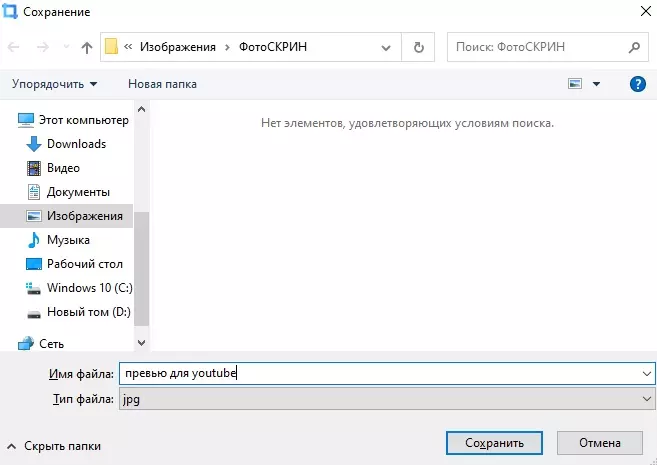Open the Упорядочить menu
657x465 pixels.
[54, 84]
